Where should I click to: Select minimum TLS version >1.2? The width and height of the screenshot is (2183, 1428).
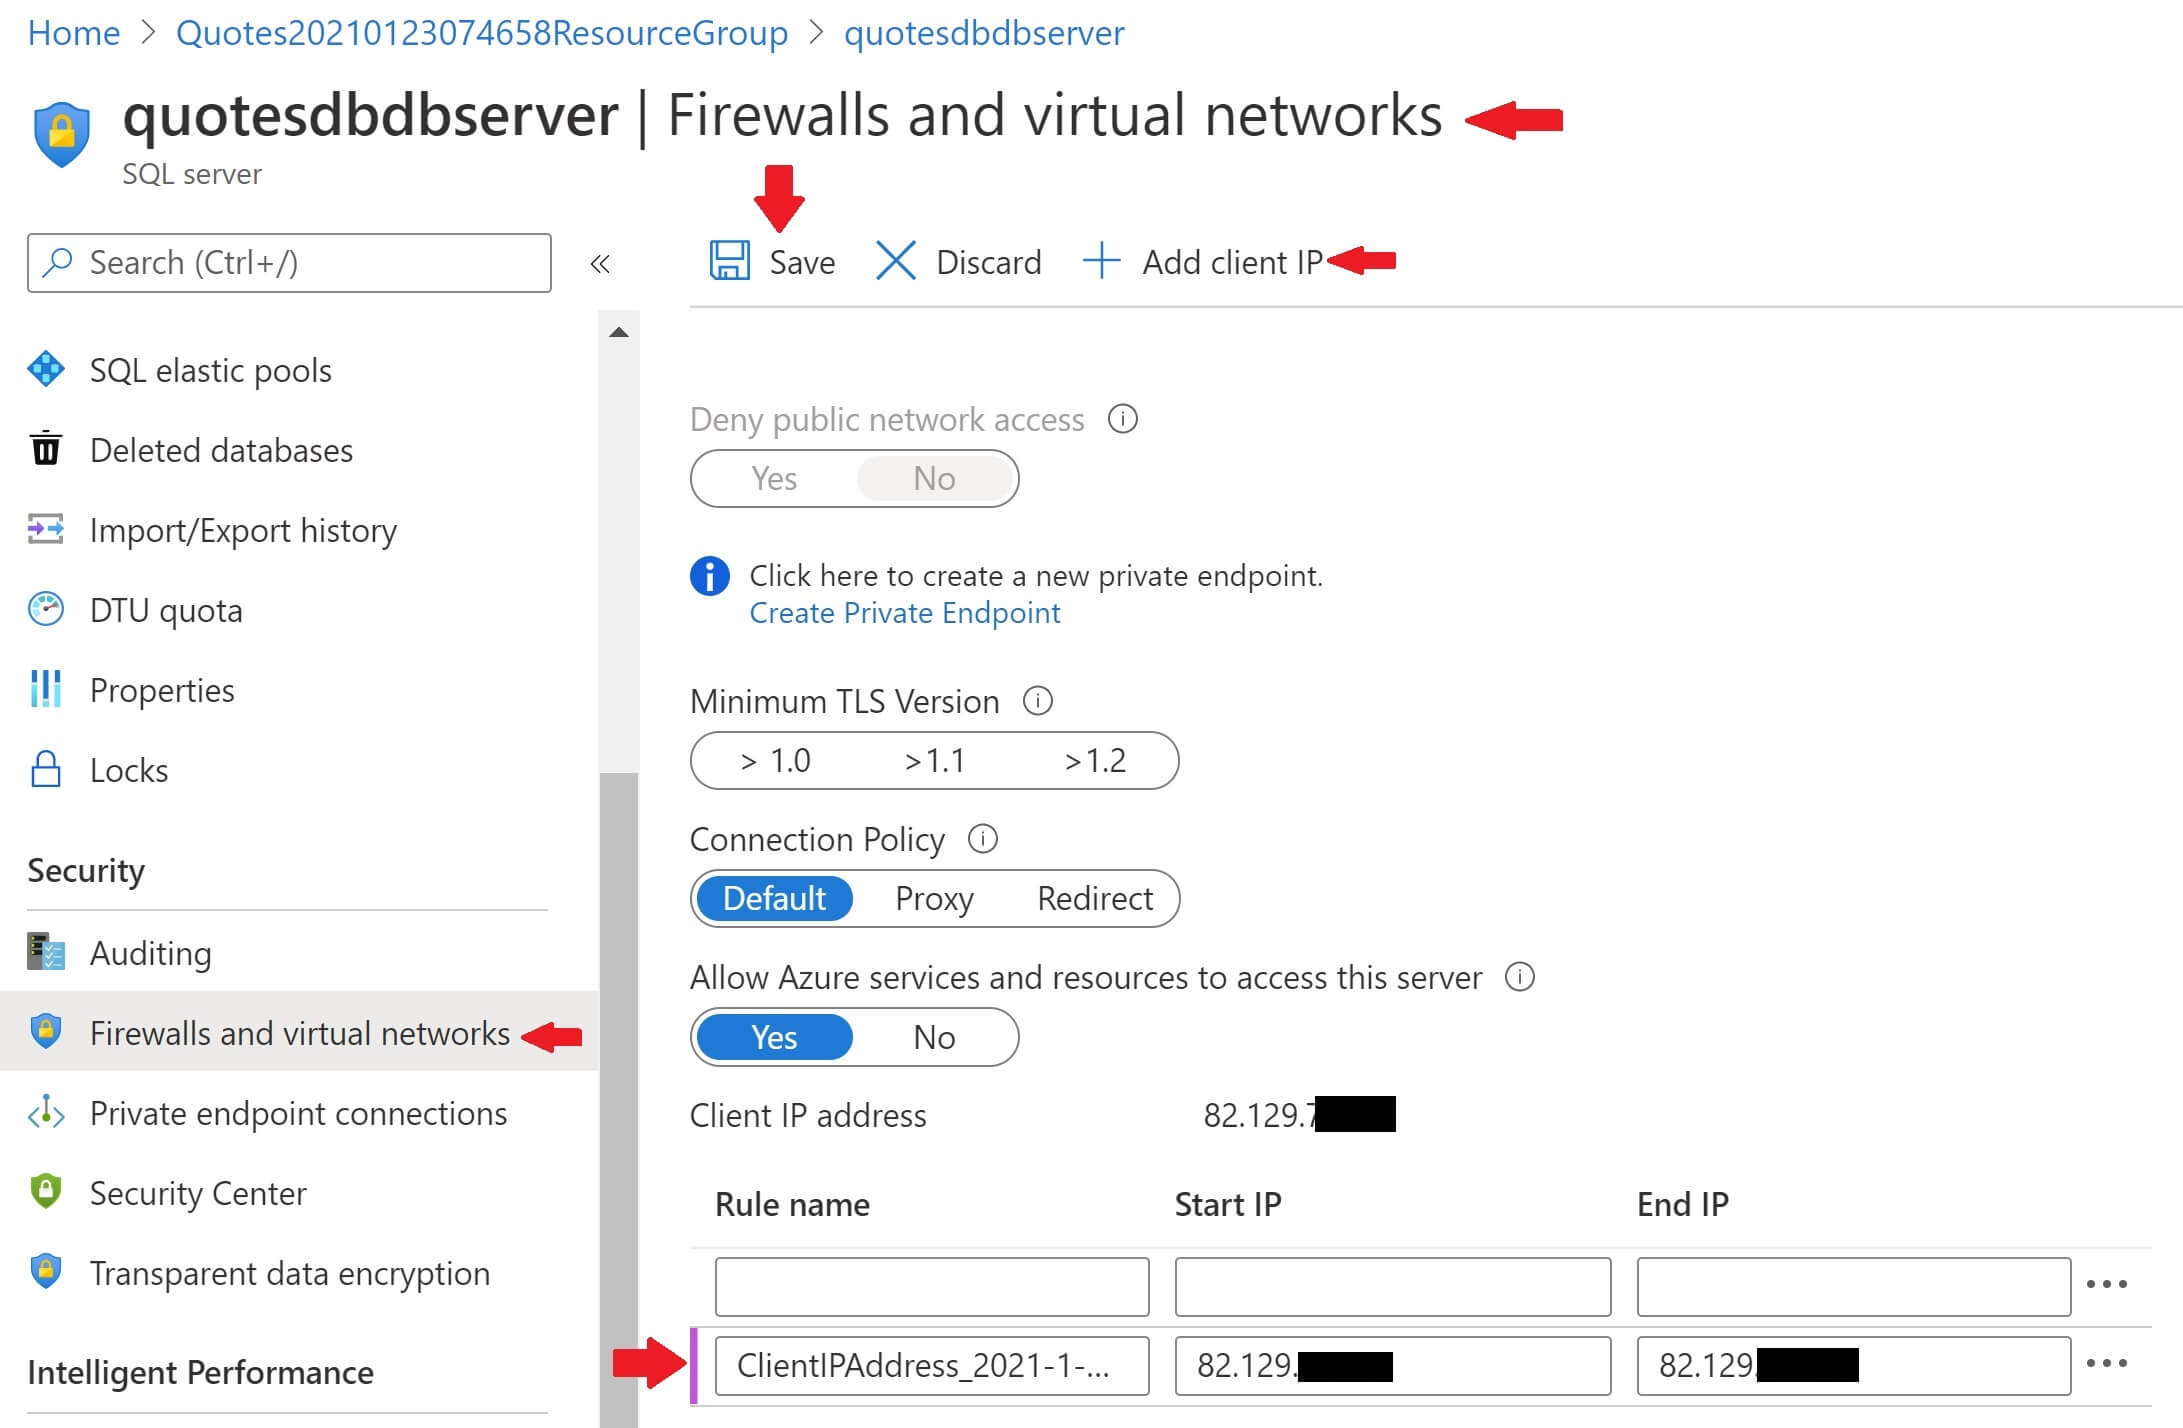[x=1095, y=760]
